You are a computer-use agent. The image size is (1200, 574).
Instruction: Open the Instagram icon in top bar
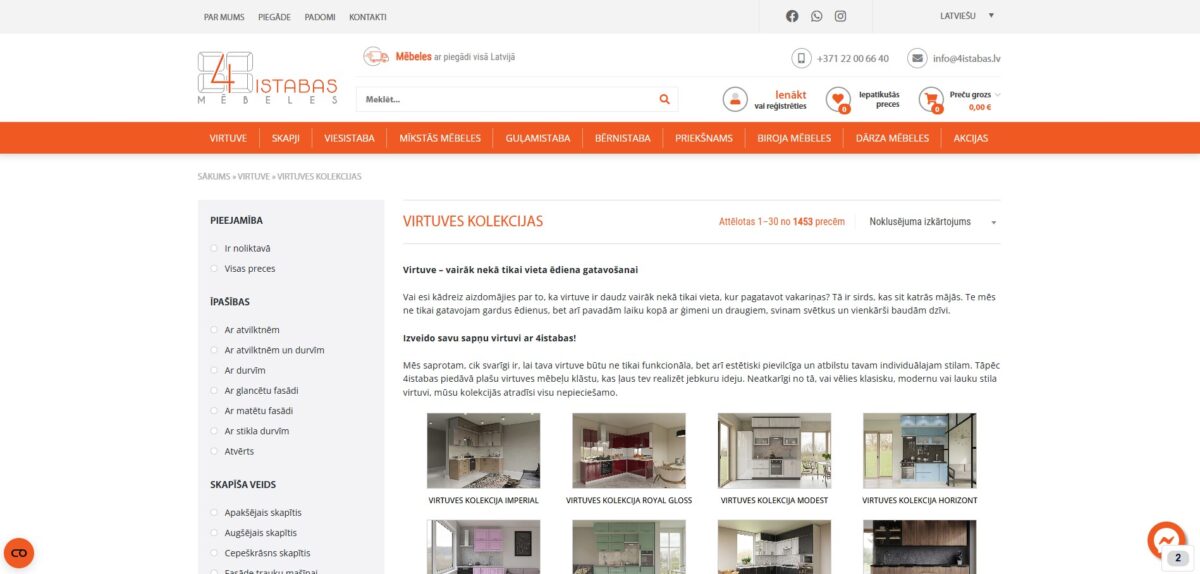tap(841, 16)
